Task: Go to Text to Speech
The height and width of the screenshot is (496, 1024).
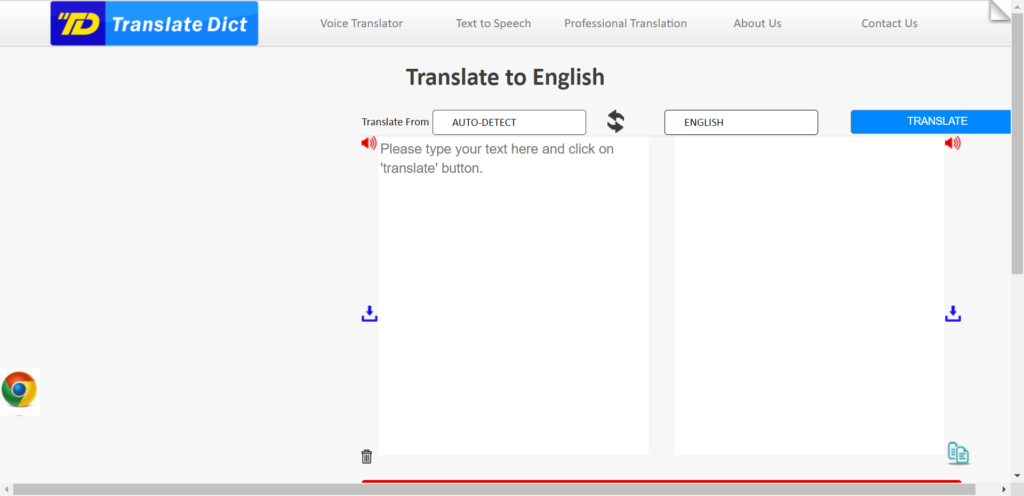Action: coord(493,23)
